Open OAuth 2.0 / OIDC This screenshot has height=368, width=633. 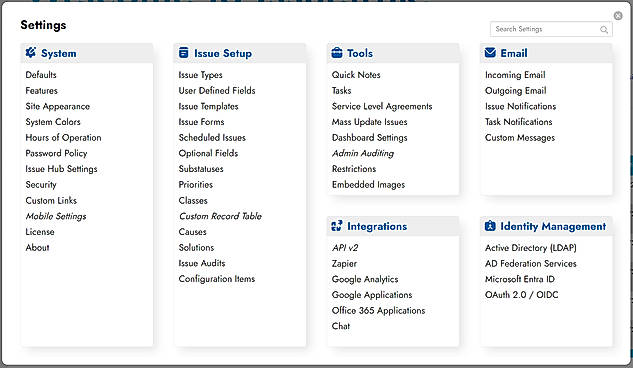522,295
